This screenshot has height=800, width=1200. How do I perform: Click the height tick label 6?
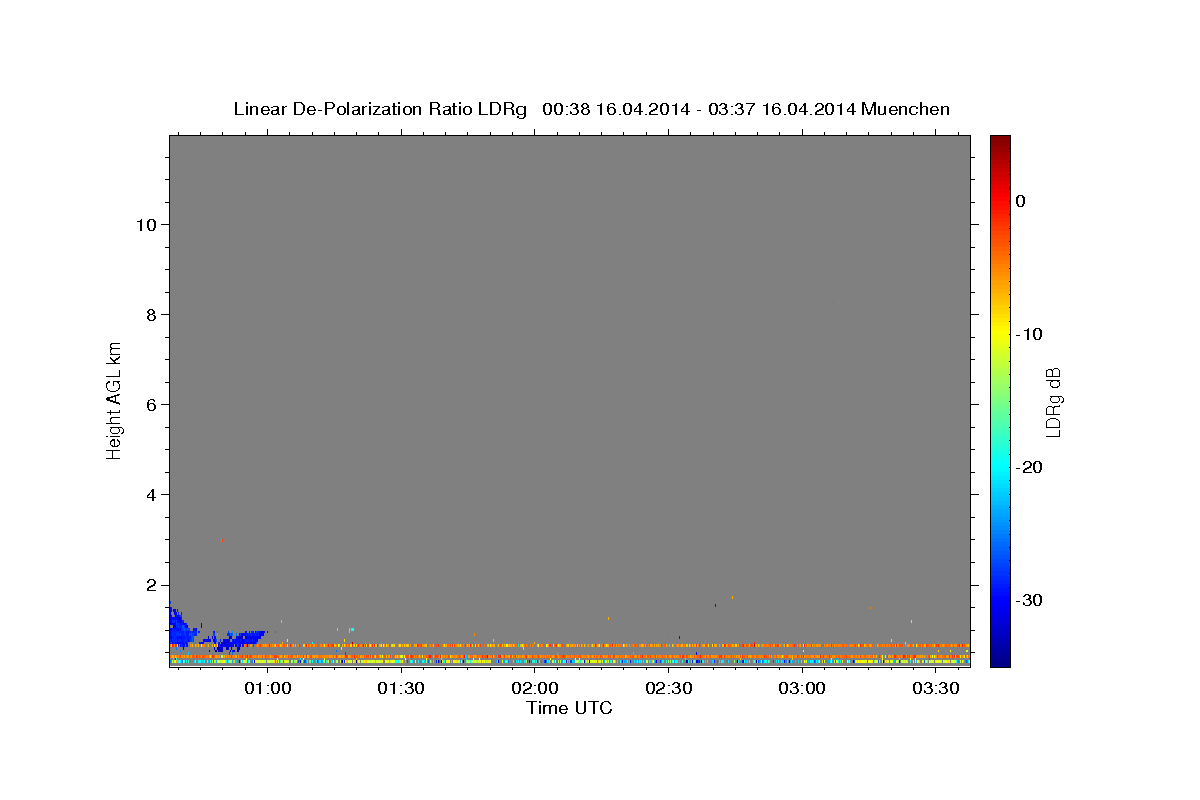149,405
